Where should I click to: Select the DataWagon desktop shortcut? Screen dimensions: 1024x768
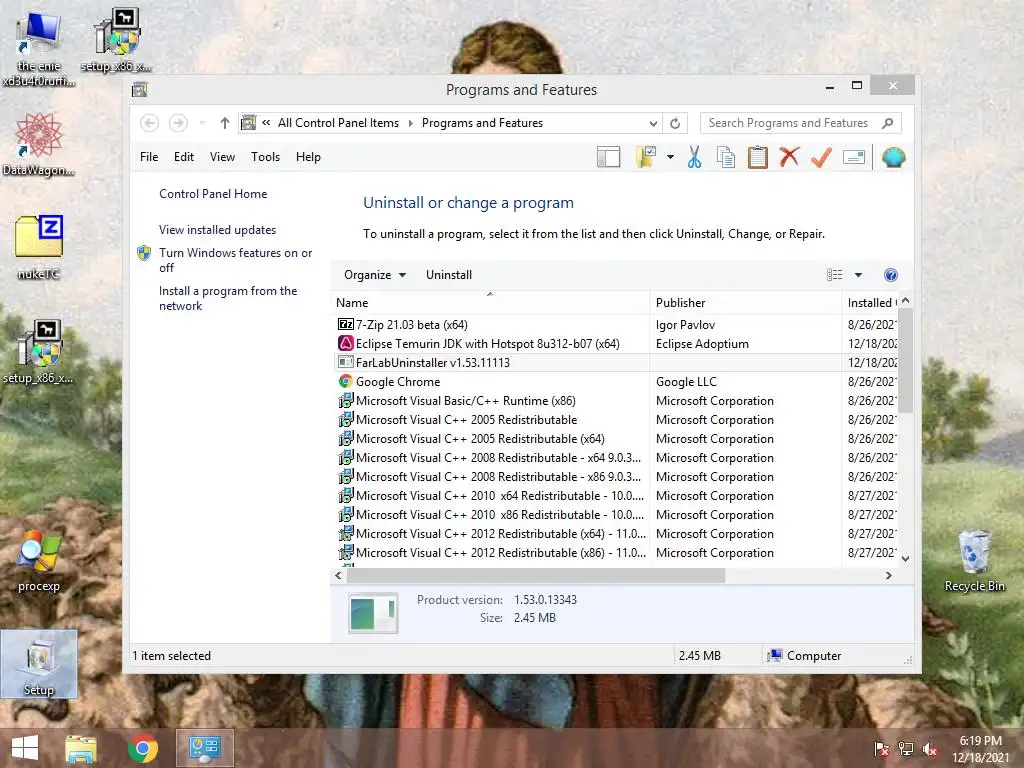pyautogui.click(x=39, y=144)
